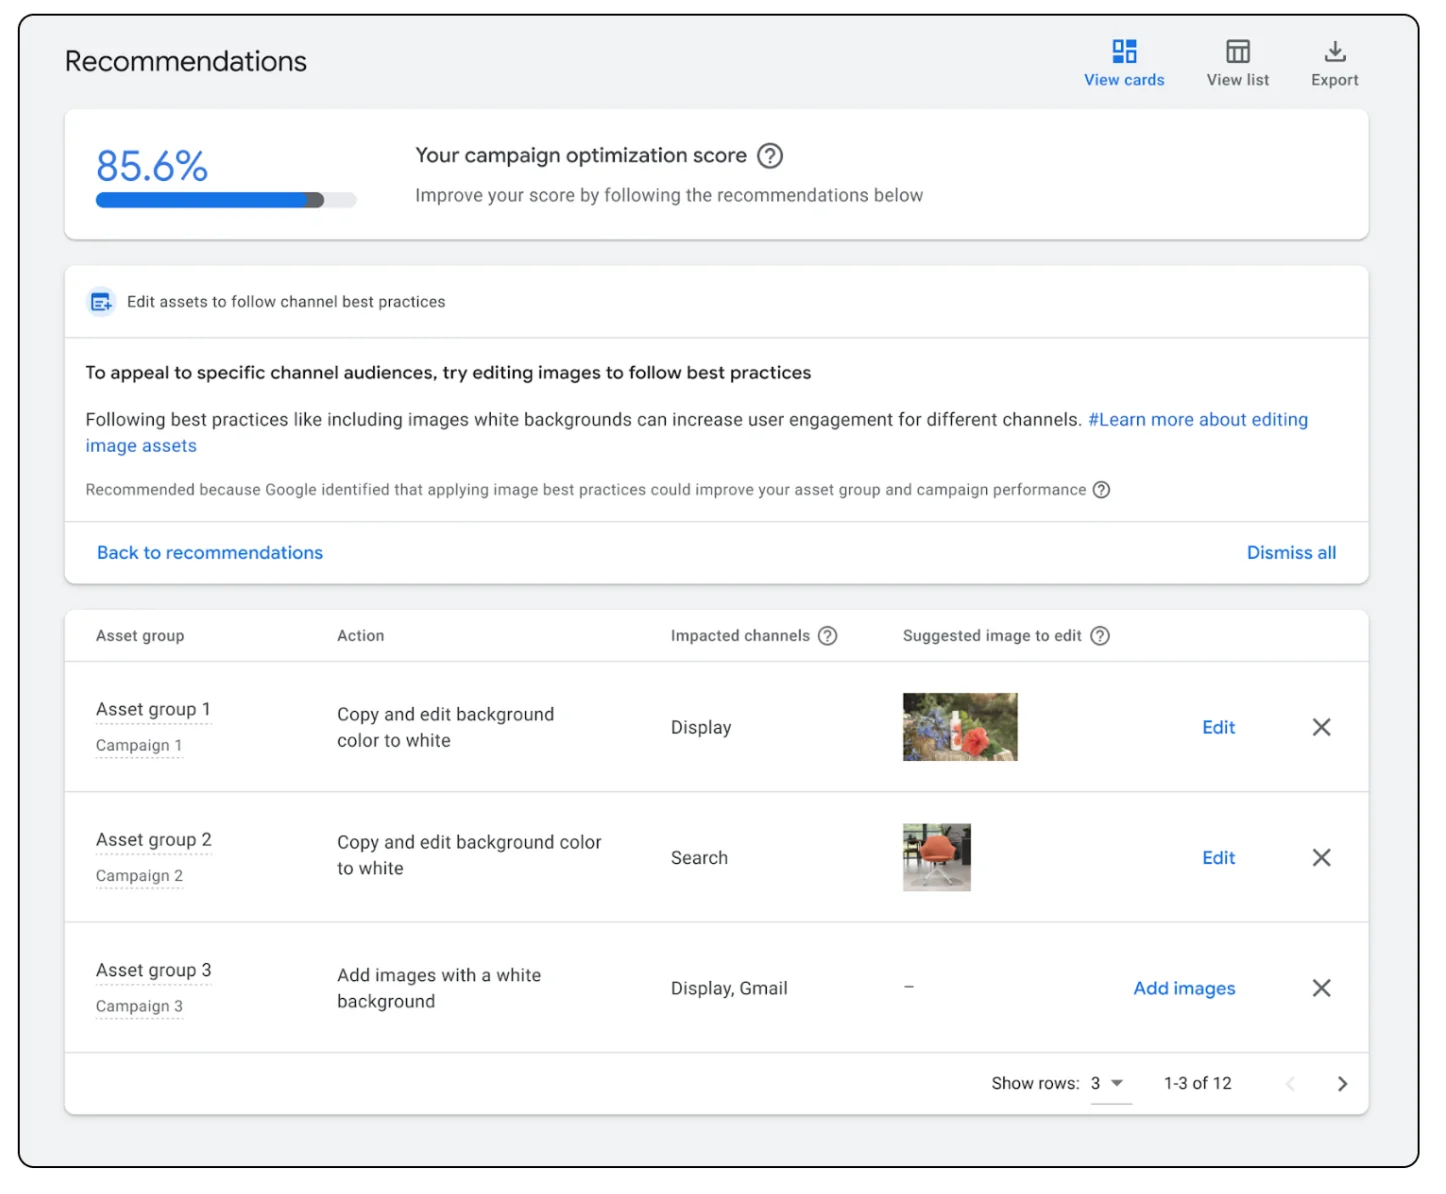Switch to card view using the View cards icon
The image size is (1446, 1194).
pos(1123,50)
